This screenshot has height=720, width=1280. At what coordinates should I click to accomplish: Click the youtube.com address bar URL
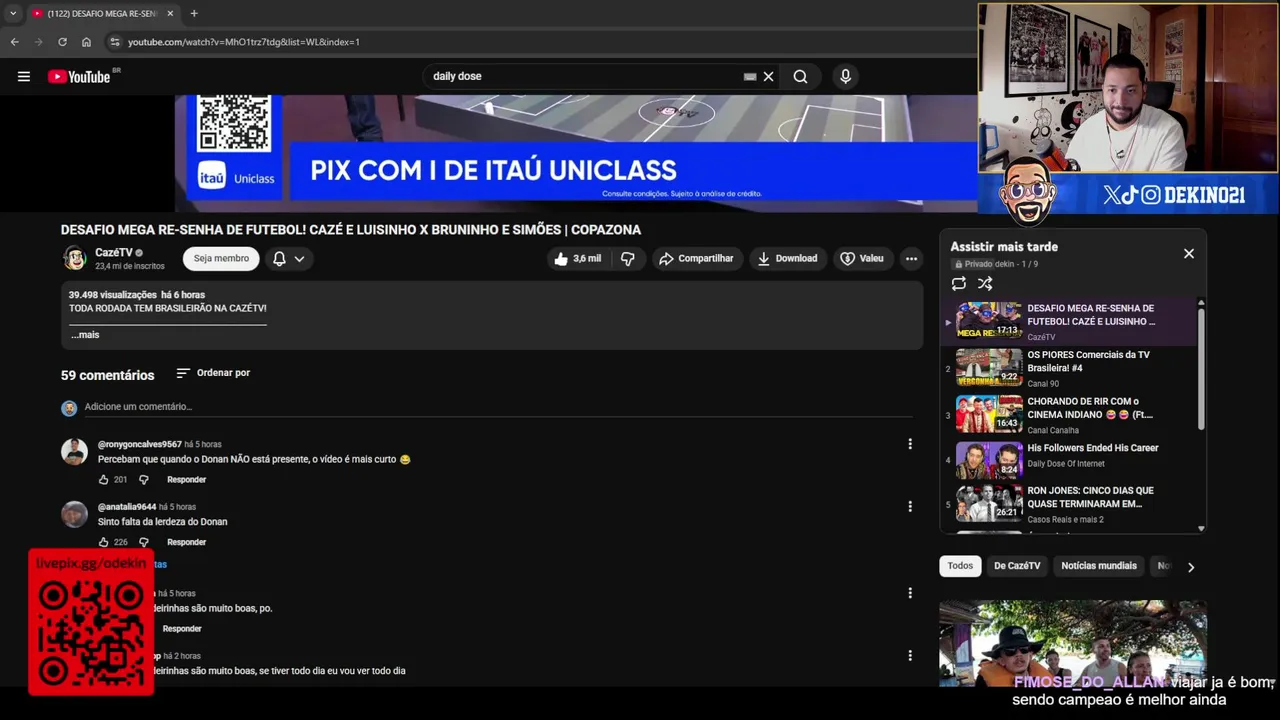(243, 42)
